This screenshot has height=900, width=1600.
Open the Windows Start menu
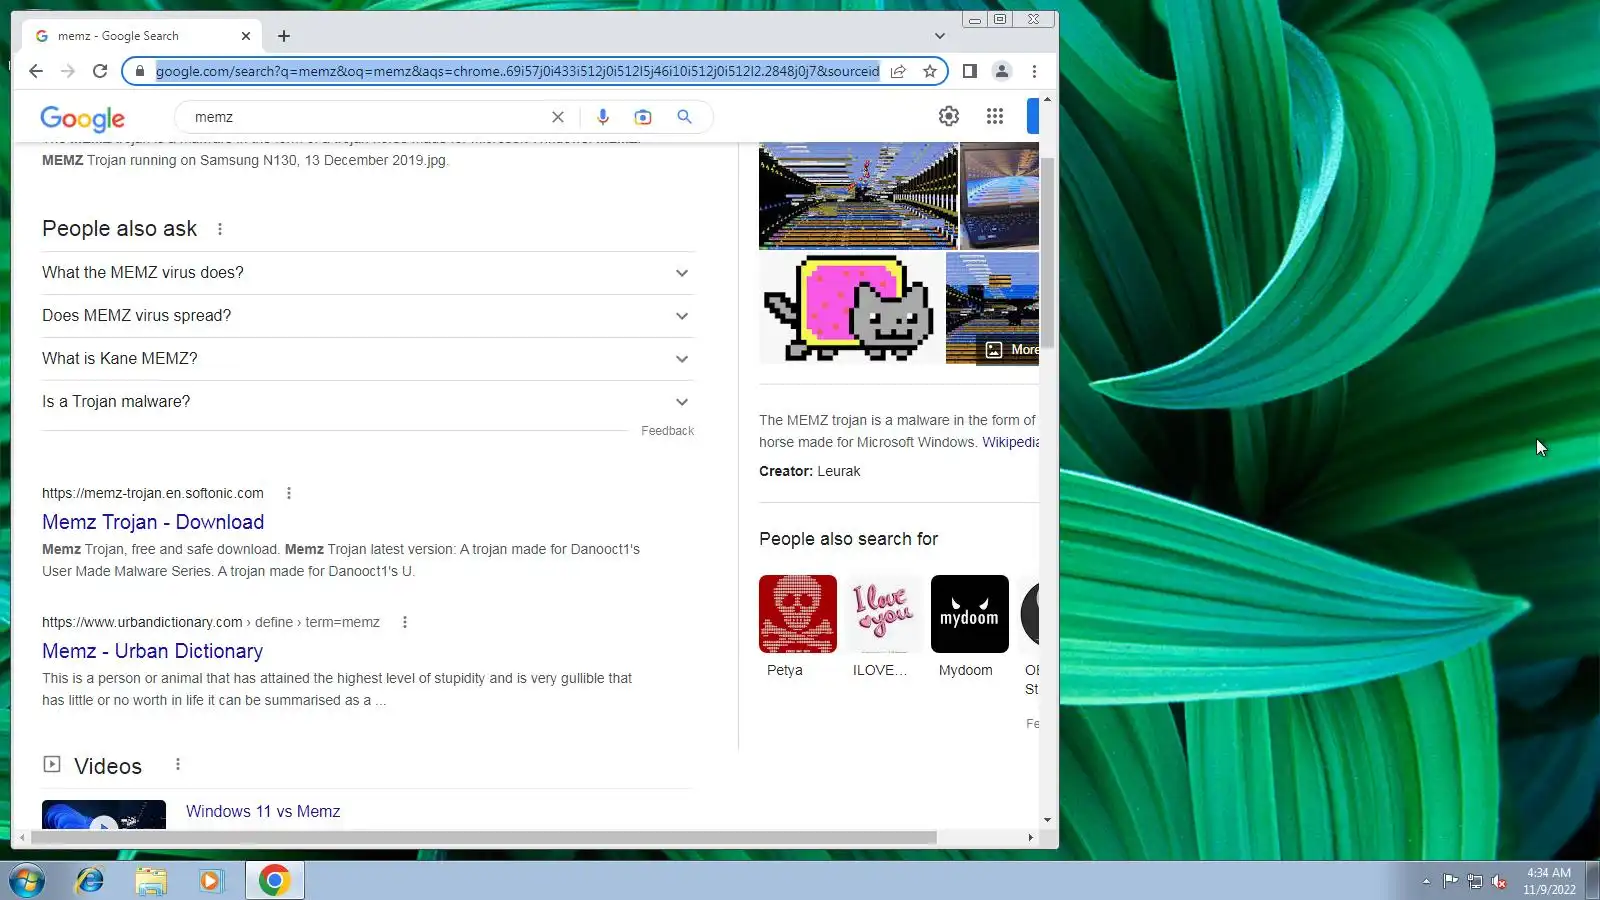pos(27,881)
